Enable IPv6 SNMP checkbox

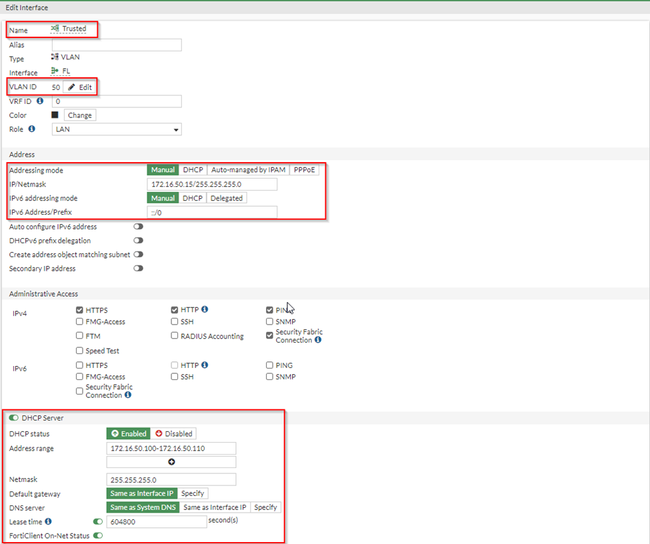point(269,376)
